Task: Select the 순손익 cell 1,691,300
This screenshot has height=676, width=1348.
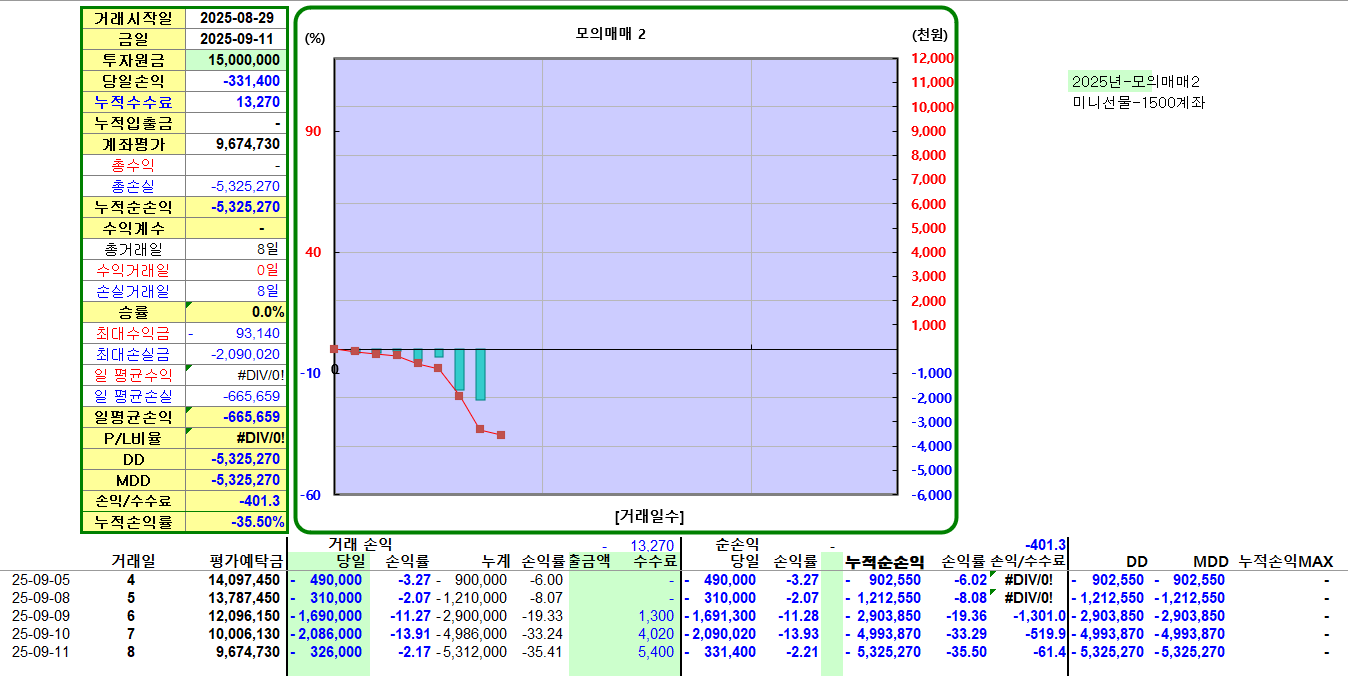Action: coord(720,616)
